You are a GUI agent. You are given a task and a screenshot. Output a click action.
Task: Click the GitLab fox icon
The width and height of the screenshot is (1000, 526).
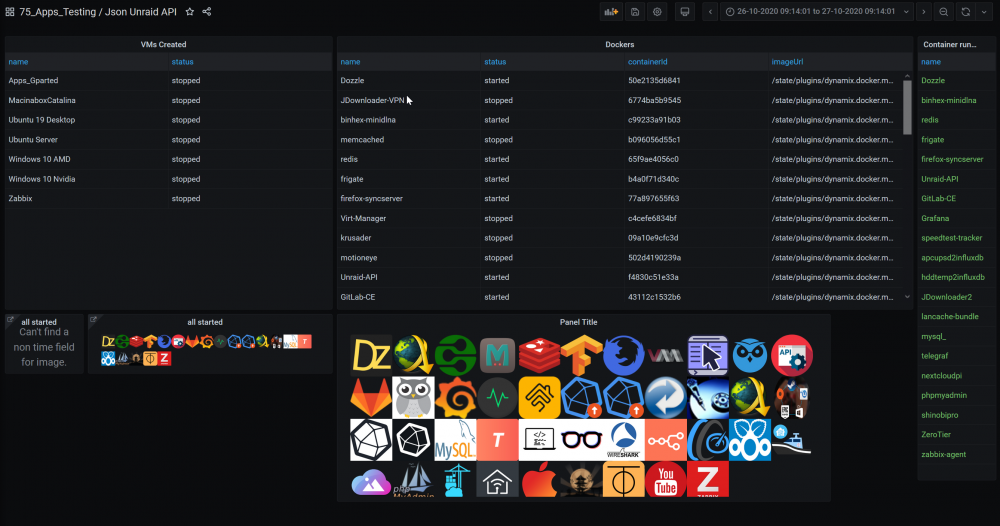pos(371,398)
